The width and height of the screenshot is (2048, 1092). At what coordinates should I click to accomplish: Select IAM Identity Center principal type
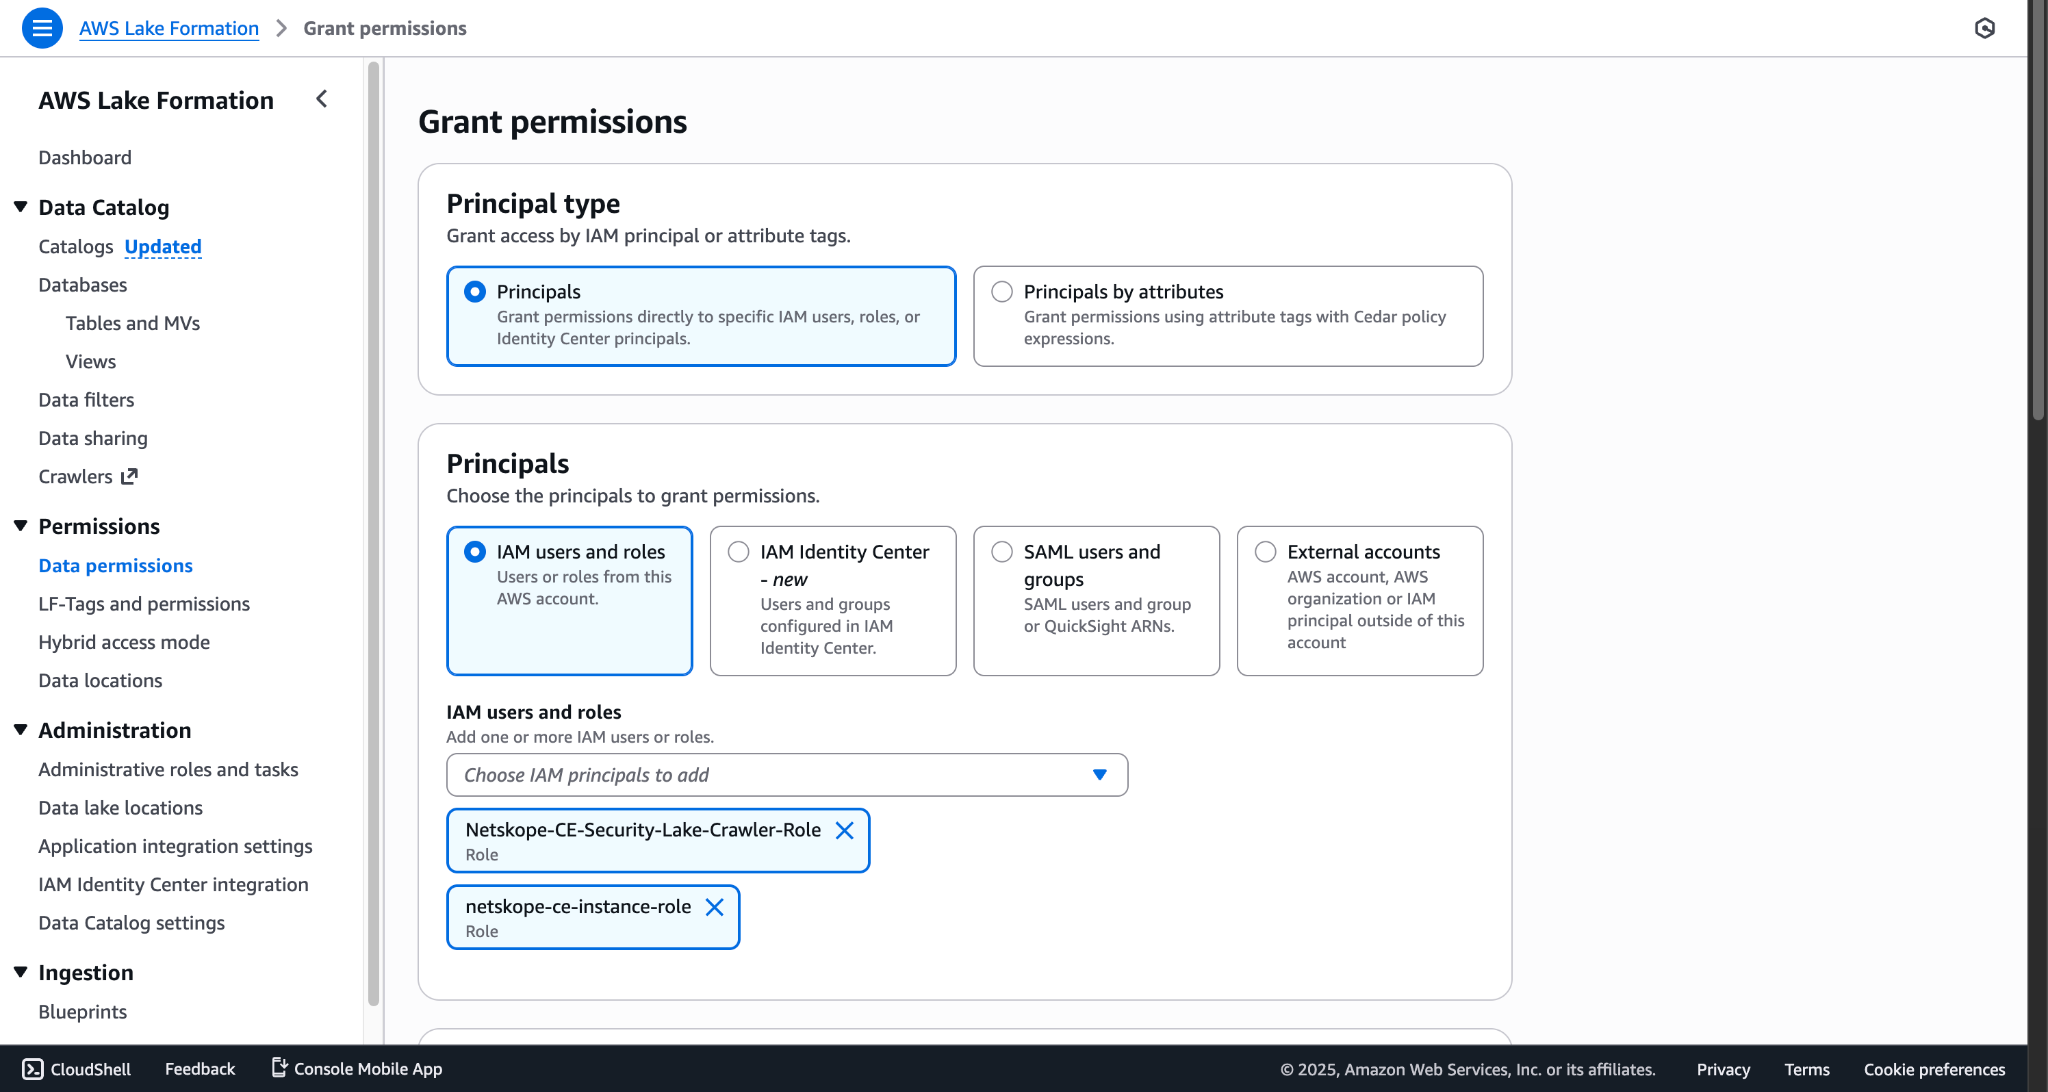point(833,601)
